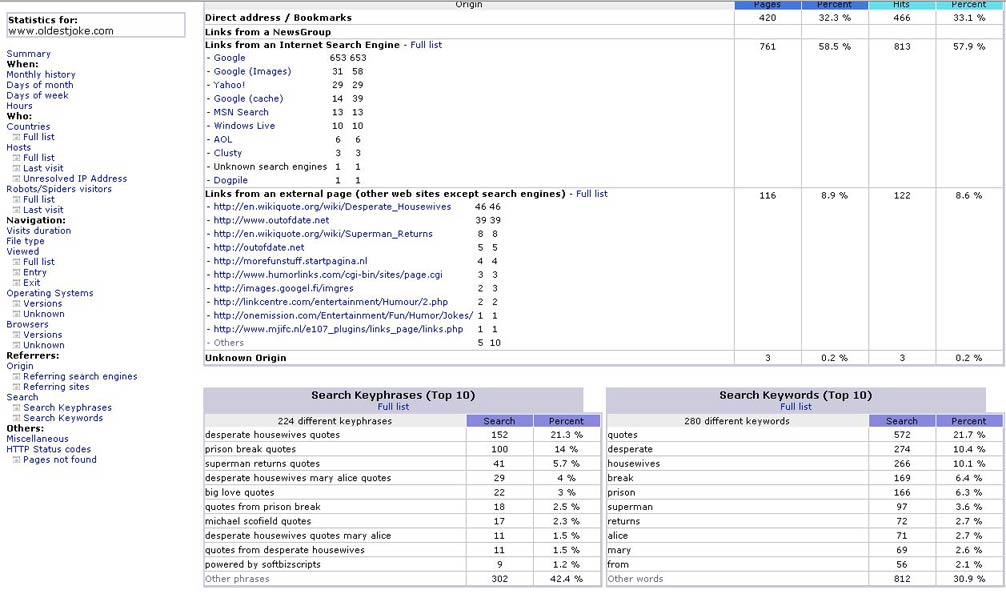Screen dimensions: 1006x598
Task: Open Last visit under Robots/Spiders visitors
Action: (x=43, y=210)
